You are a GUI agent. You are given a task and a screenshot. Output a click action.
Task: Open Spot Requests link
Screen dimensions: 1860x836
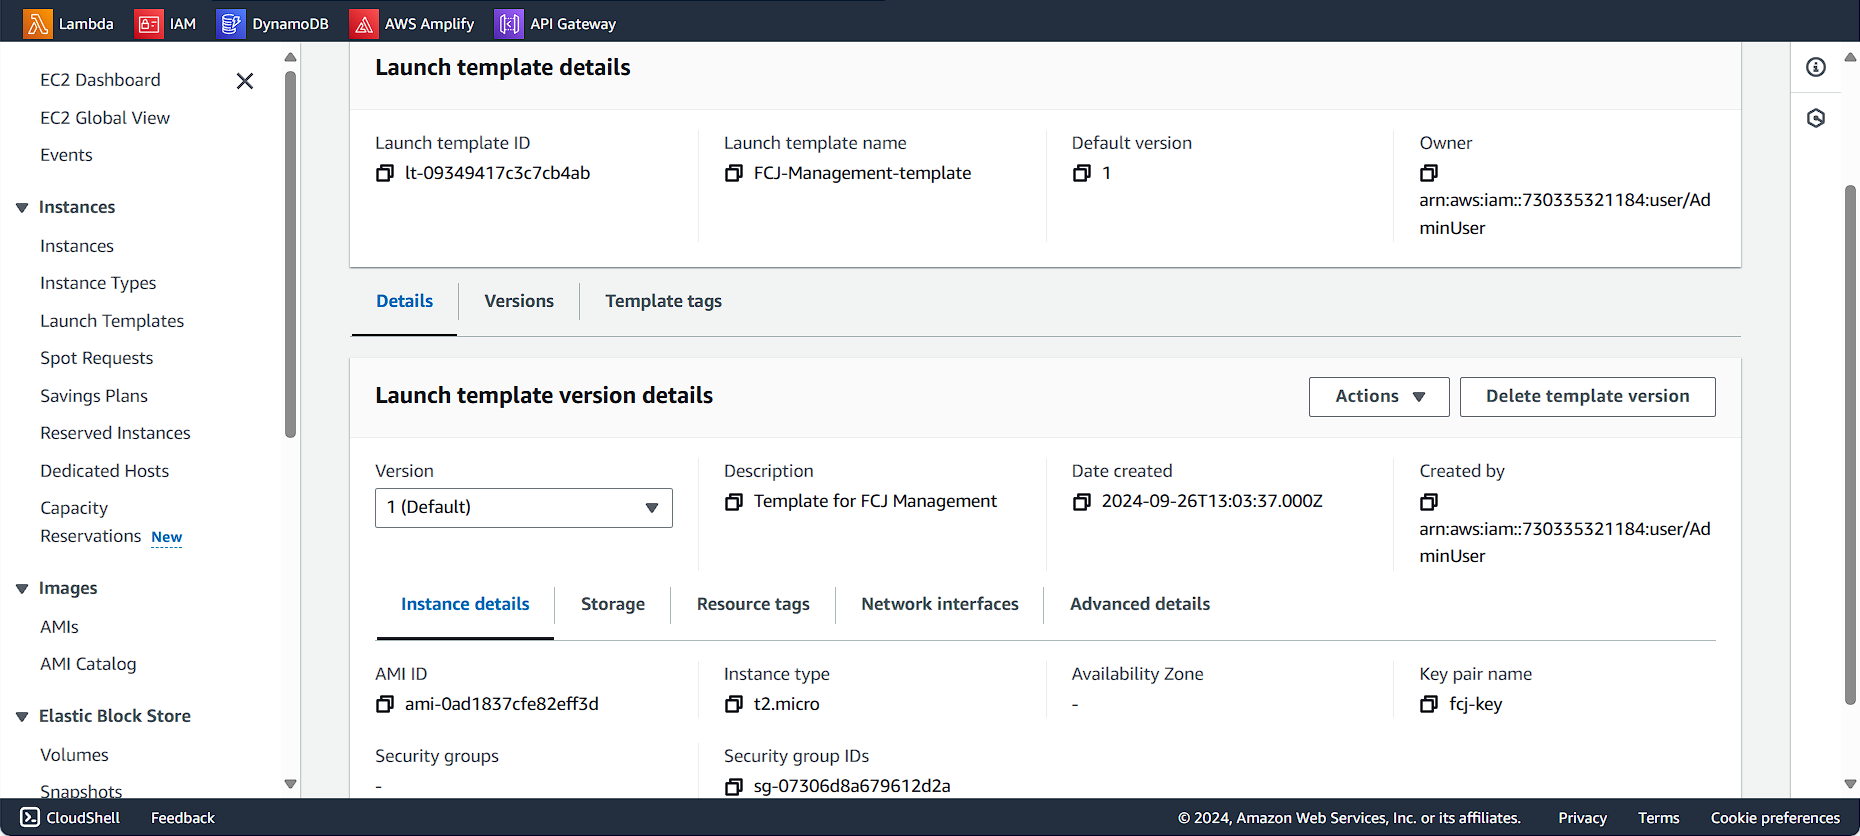point(97,358)
